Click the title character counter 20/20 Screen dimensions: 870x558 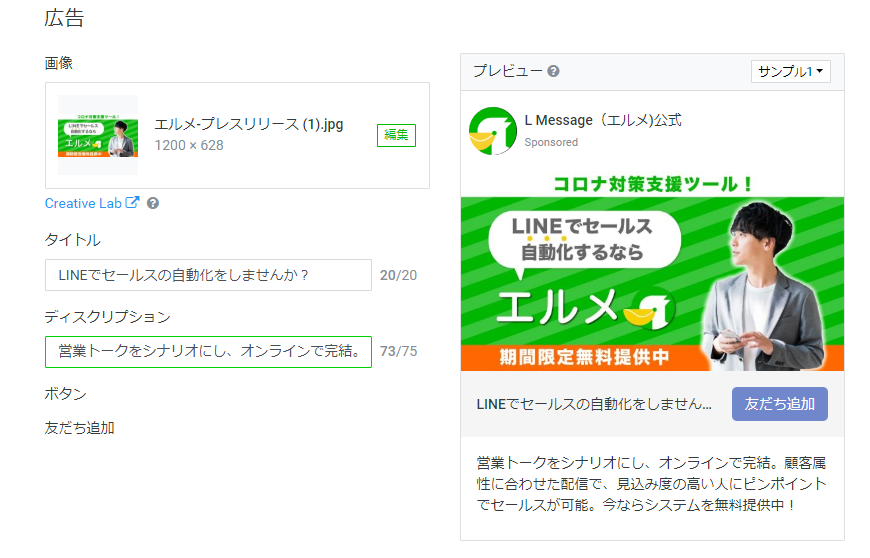click(398, 275)
